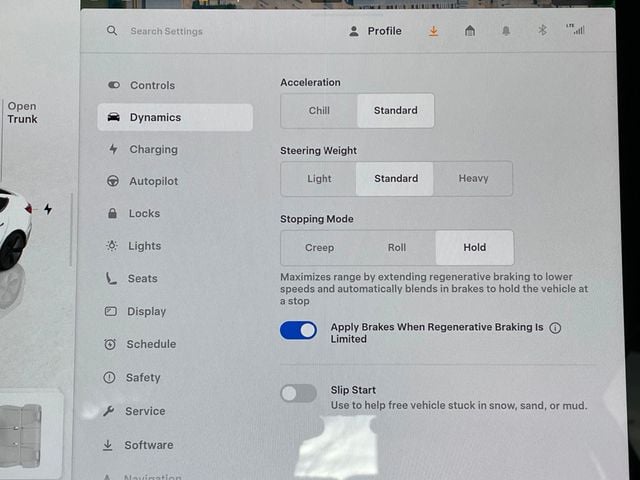Viewport: 640px width, 480px height.
Task: Set Stopping Mode to Roll
Action: 397,247
